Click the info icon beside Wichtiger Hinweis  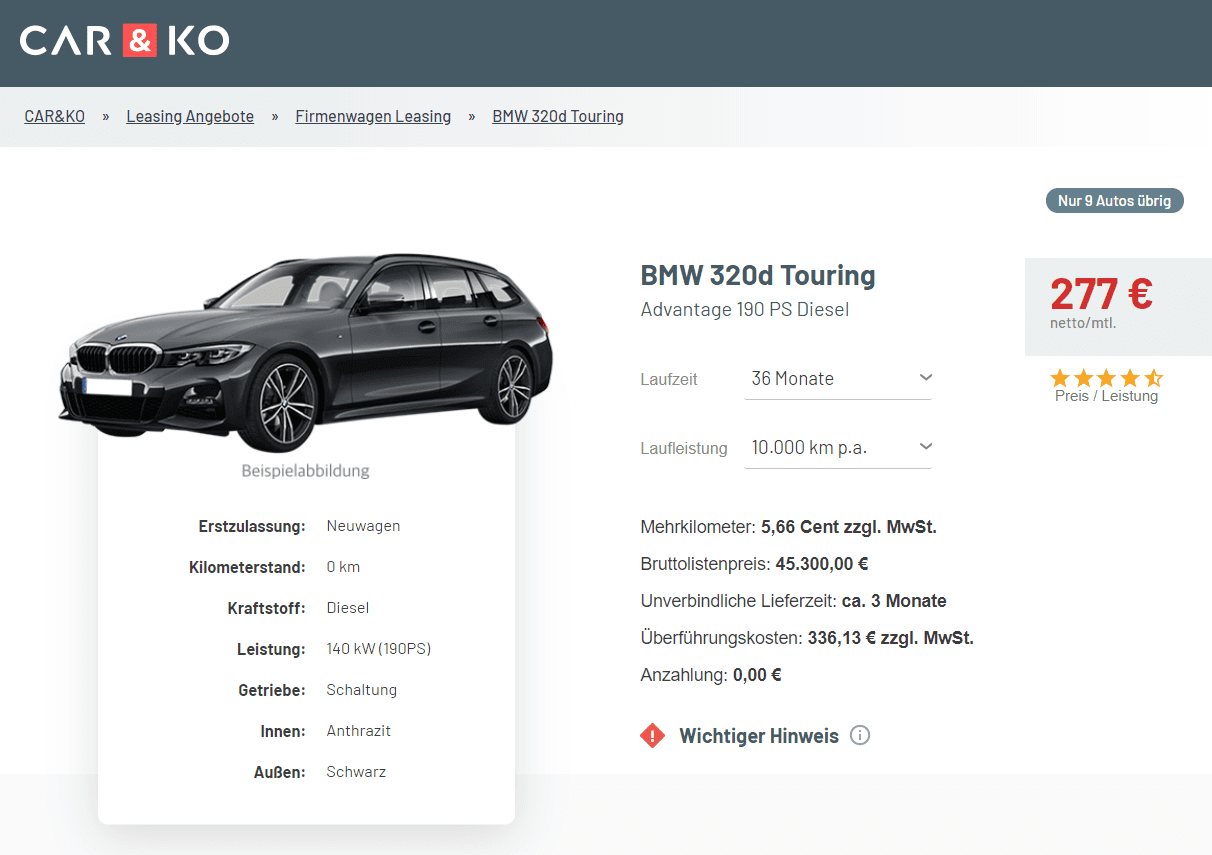(x=860, y=736)
